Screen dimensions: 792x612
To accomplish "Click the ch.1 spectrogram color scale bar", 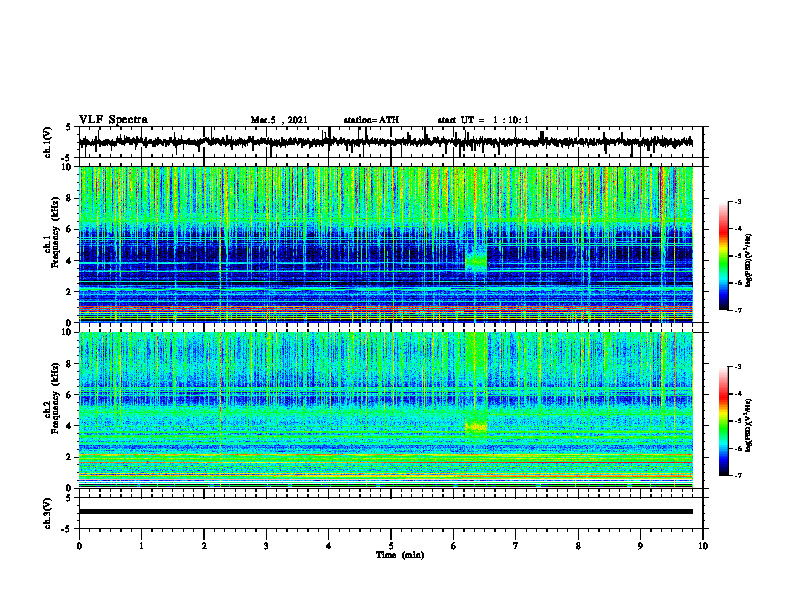I will coord(724,256).
